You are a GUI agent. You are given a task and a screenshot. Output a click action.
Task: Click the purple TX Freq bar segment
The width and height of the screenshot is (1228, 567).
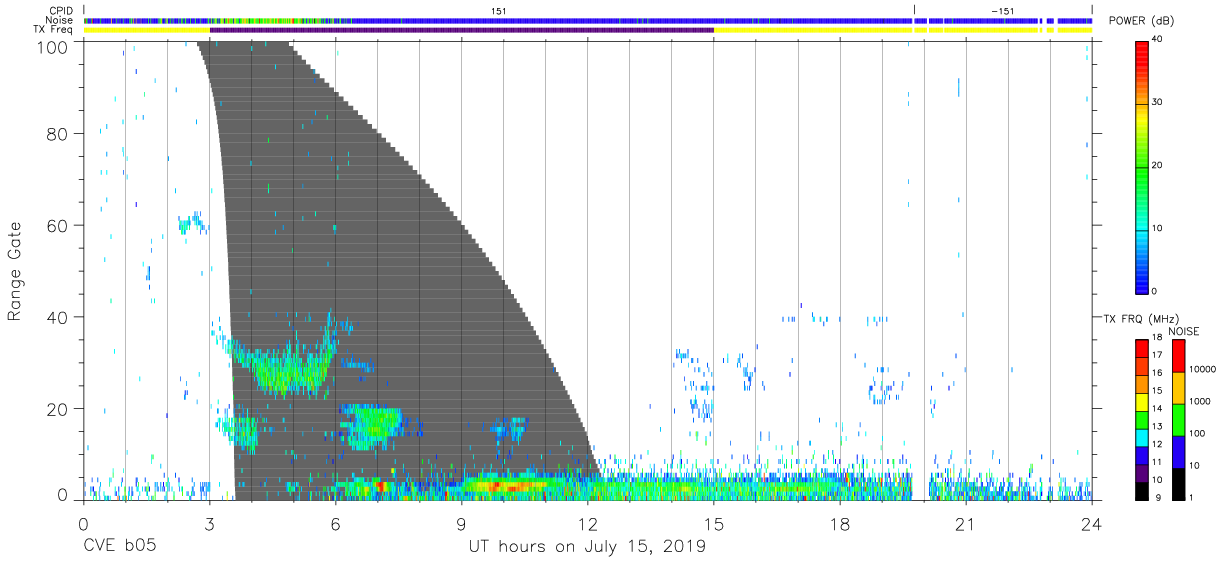tap(461, 30)
